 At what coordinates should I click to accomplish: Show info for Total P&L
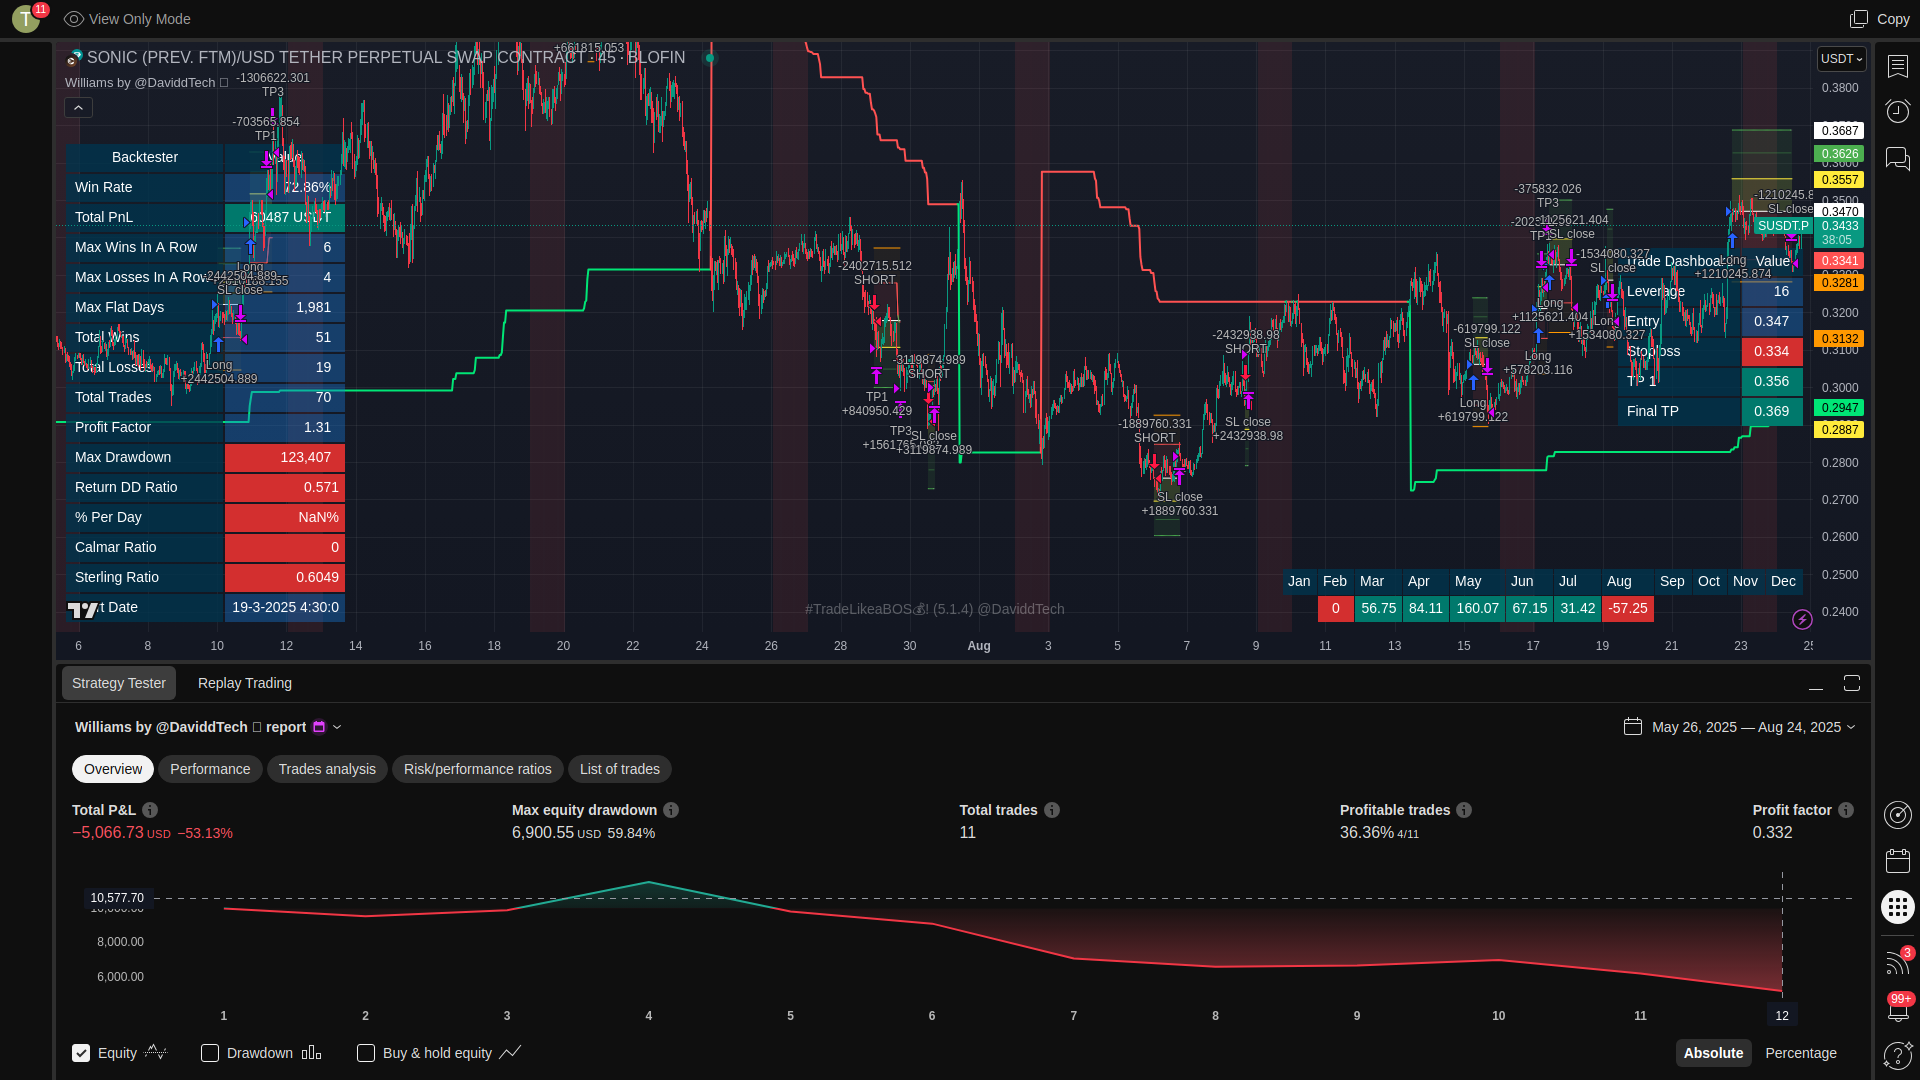(150, 810)
